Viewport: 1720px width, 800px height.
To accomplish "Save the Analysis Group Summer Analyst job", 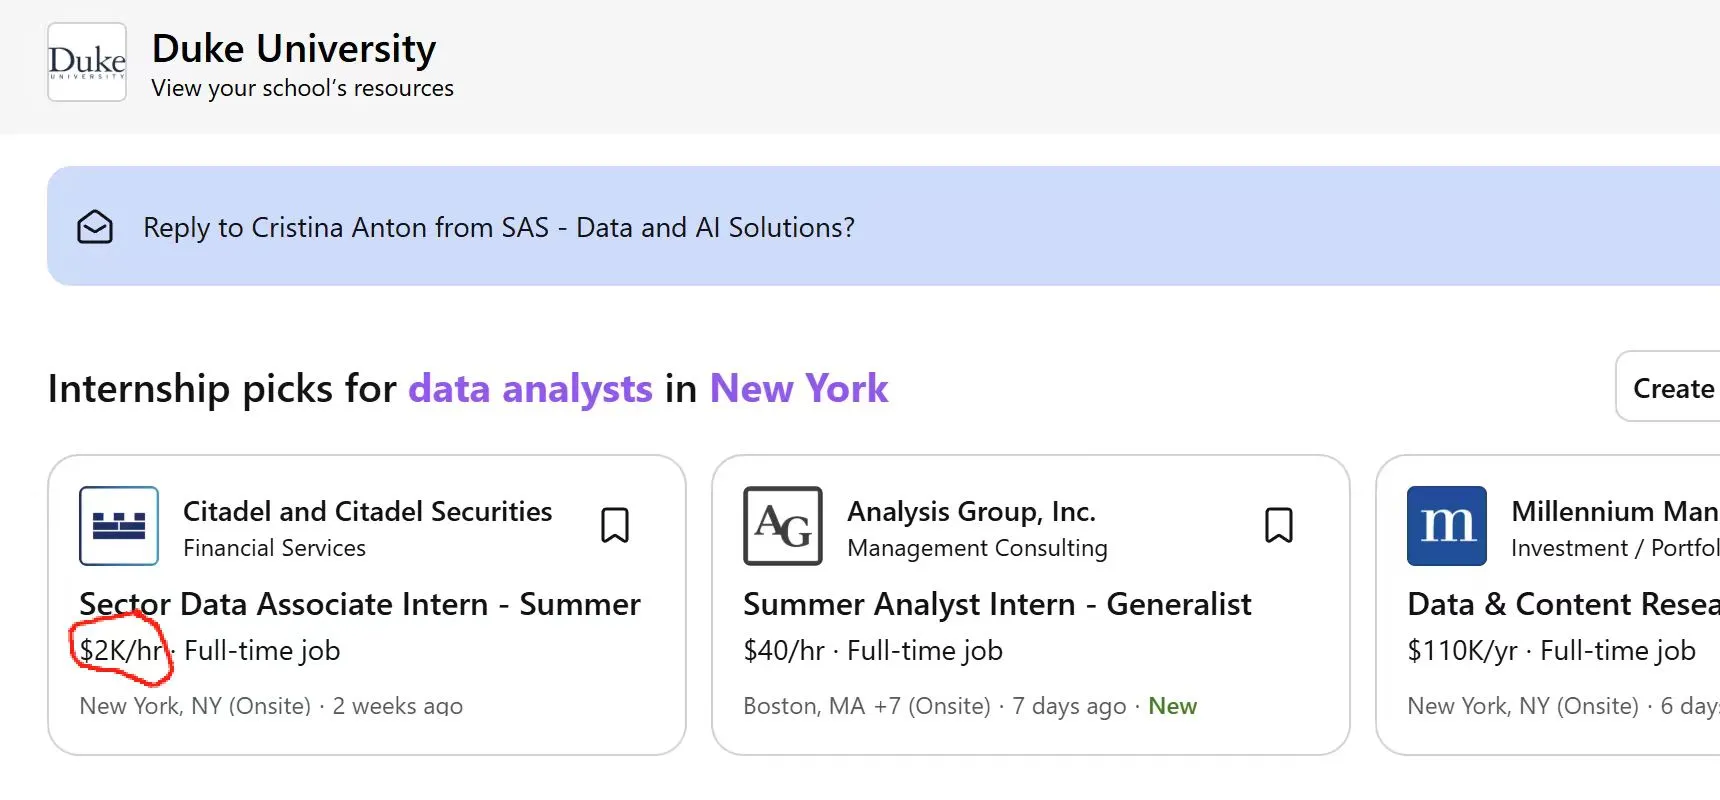I will (1279, 525).
